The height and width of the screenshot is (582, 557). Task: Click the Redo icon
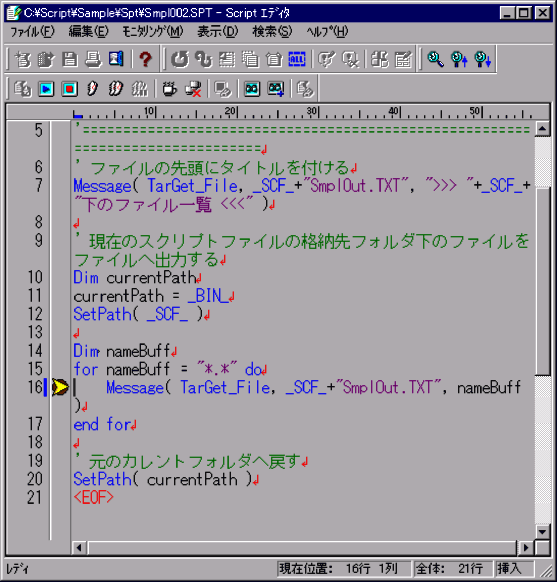click(x=204, y=59)
